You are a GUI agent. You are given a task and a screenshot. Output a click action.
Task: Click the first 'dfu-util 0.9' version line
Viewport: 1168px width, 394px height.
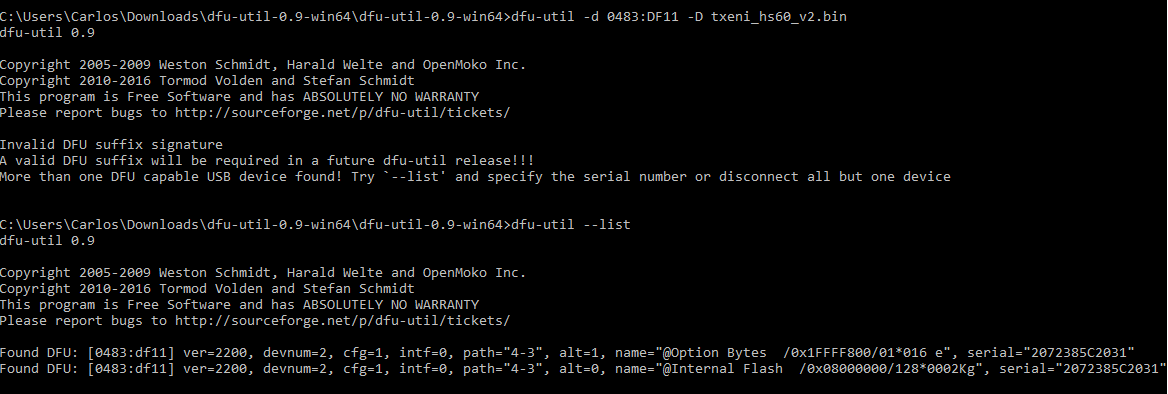click(x=47, y=33)
